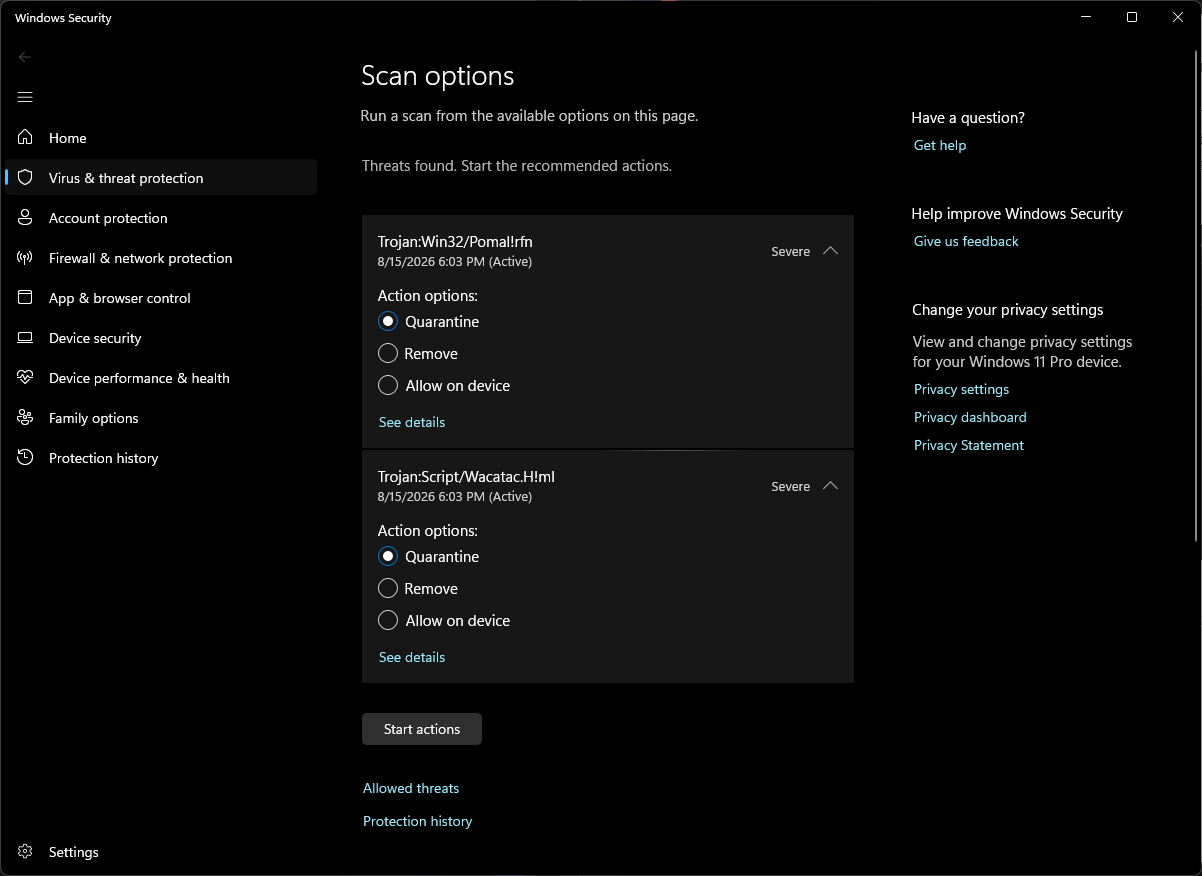Select Allow on device for Trojan:Script/Wacatac.H!ml

pyautogui.click(x=388, y=621)
